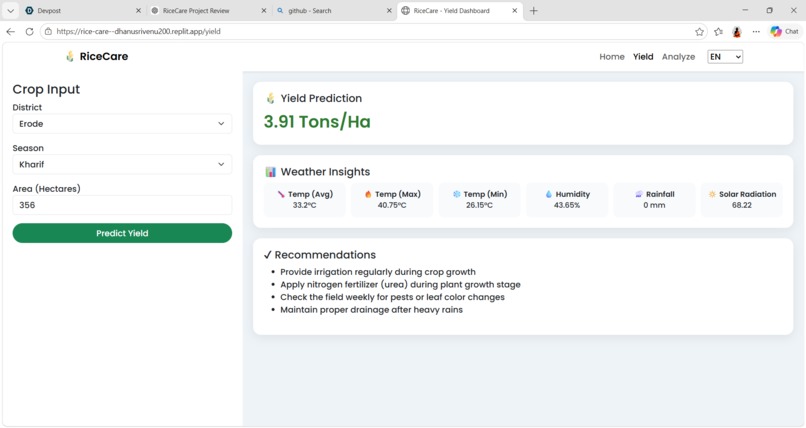
Task: Click the 40.75°C max temperature value
Action: pyautogui.click(x=392, y=205)
